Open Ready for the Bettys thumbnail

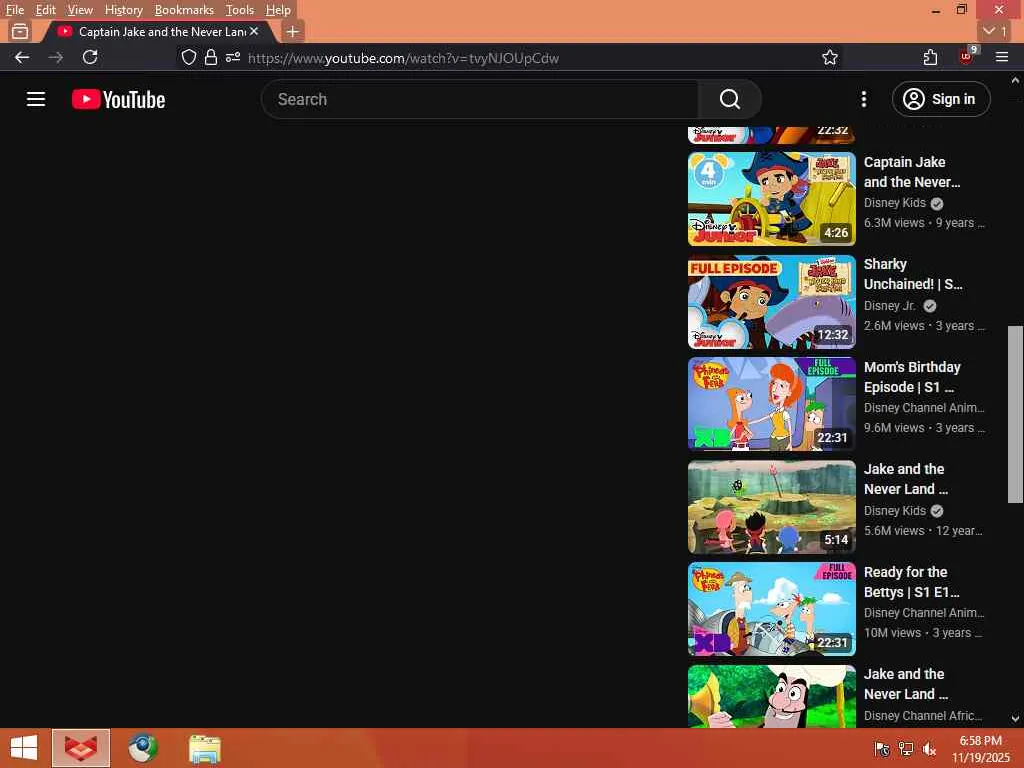(771, 609)
